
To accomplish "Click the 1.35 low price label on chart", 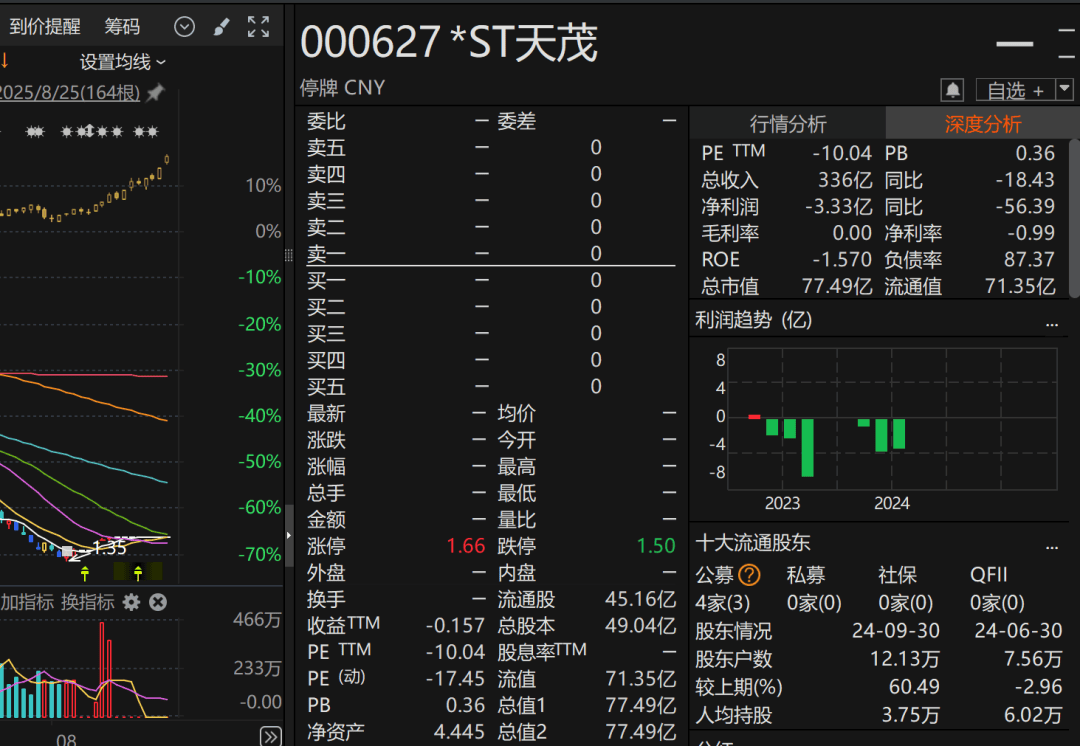I will [x=110, y=548].
